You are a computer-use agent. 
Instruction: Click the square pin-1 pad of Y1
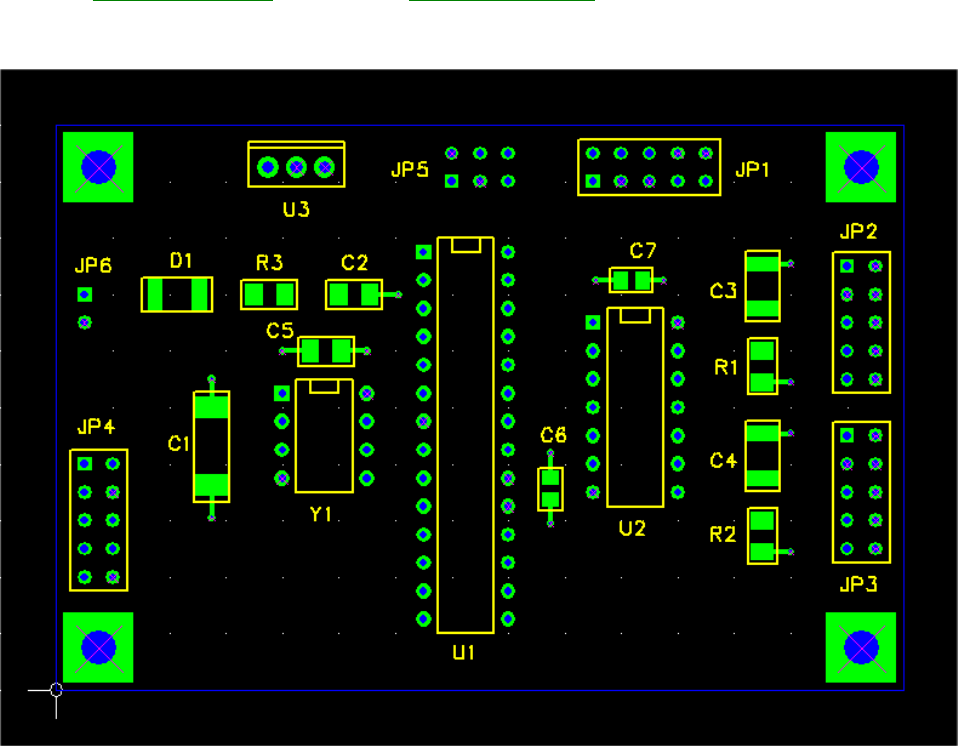(x=282, y=393)
